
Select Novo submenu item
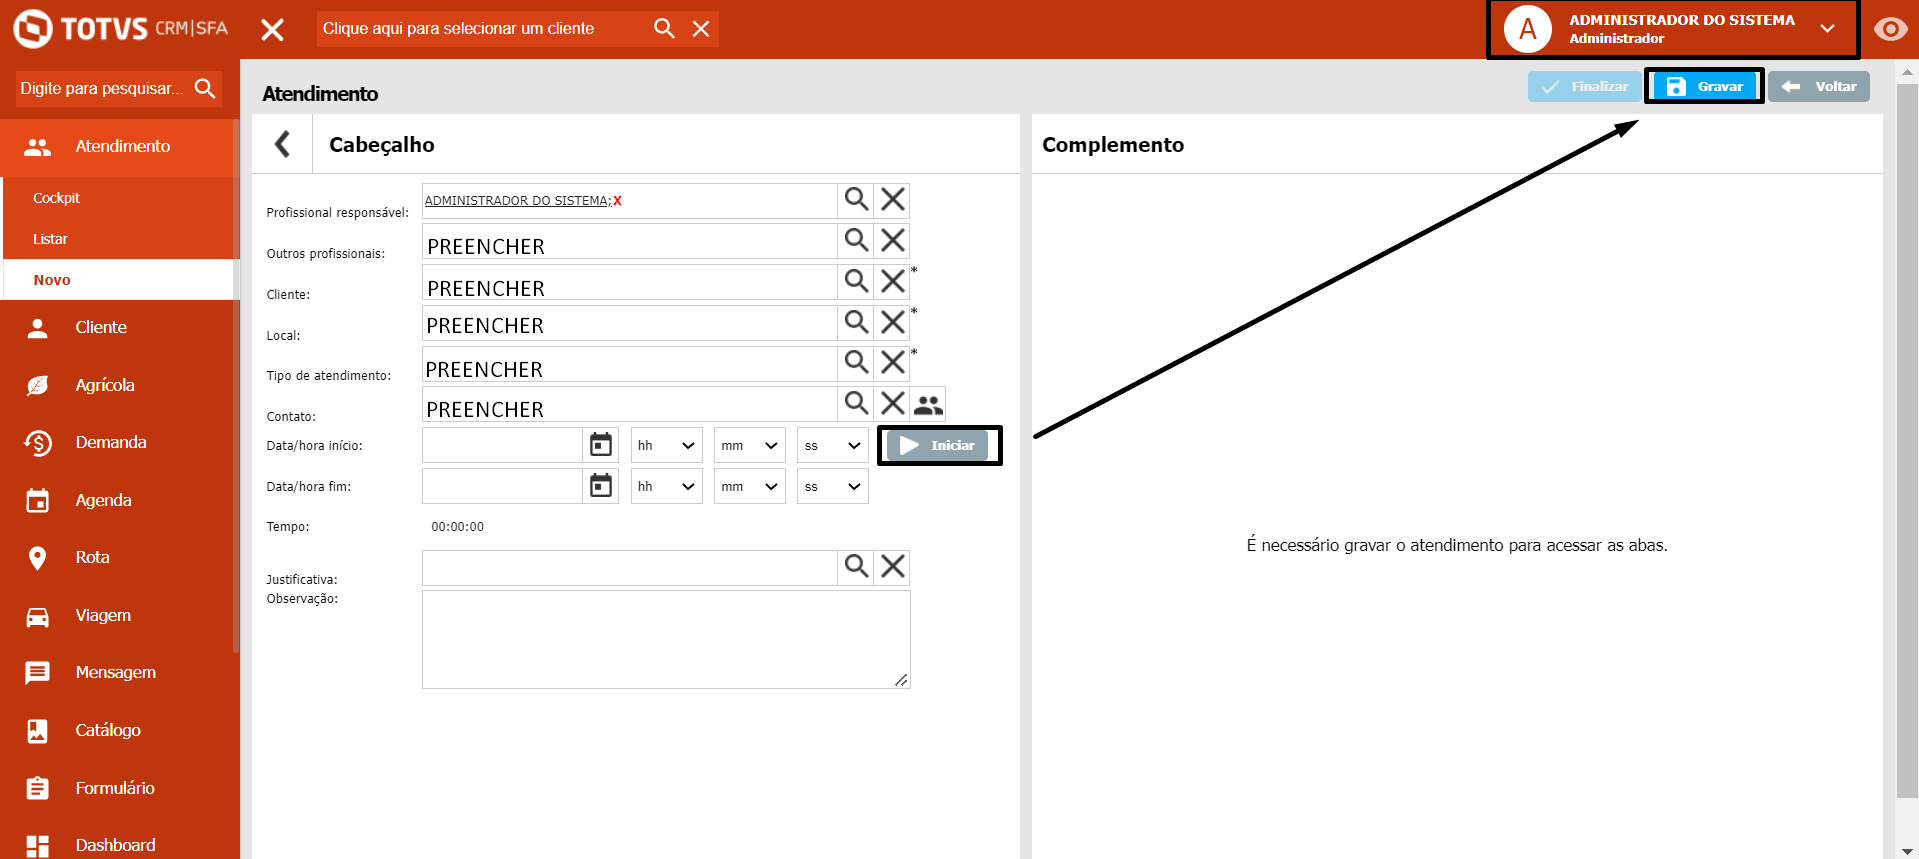(x=117, y=280)
